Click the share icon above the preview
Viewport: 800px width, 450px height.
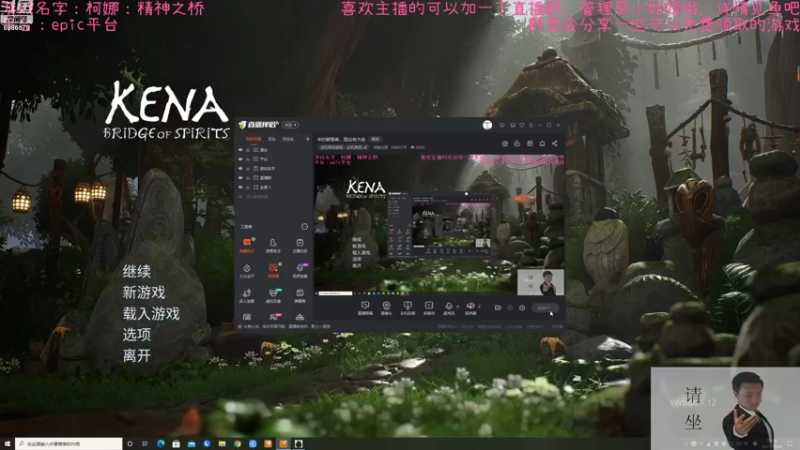[555, 143]
